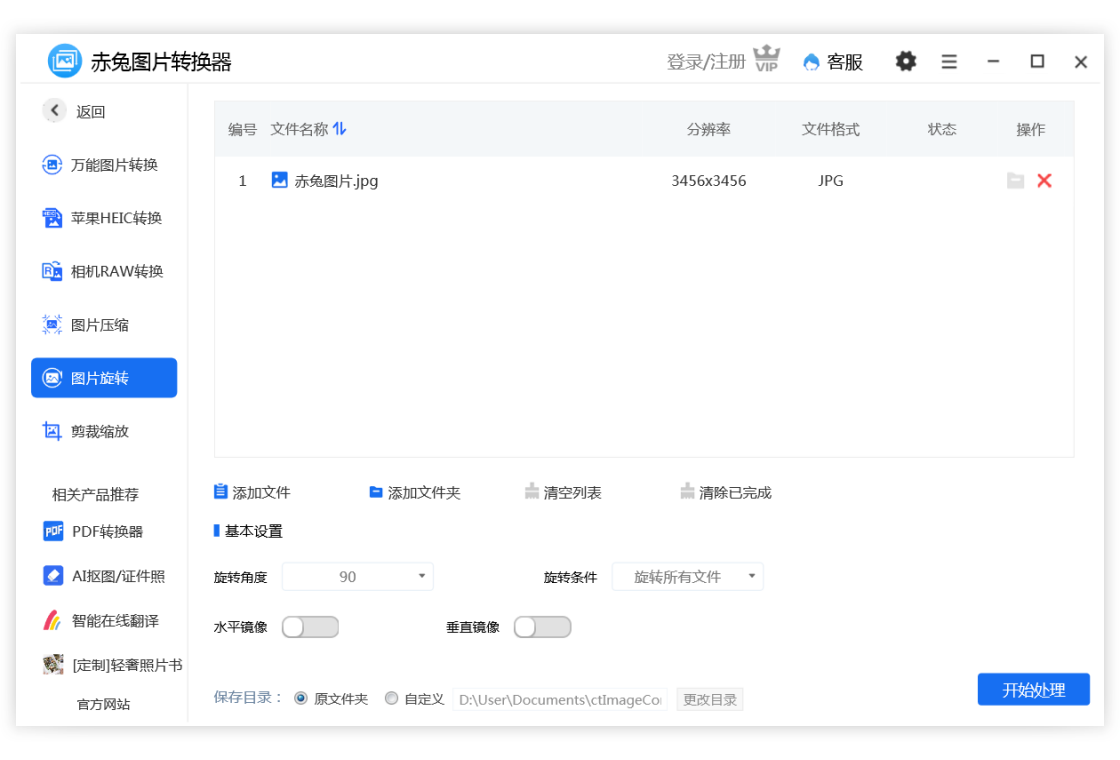Click the 更改目录 button
Viewport: 1120px width, 760px height.
(710, 700)
